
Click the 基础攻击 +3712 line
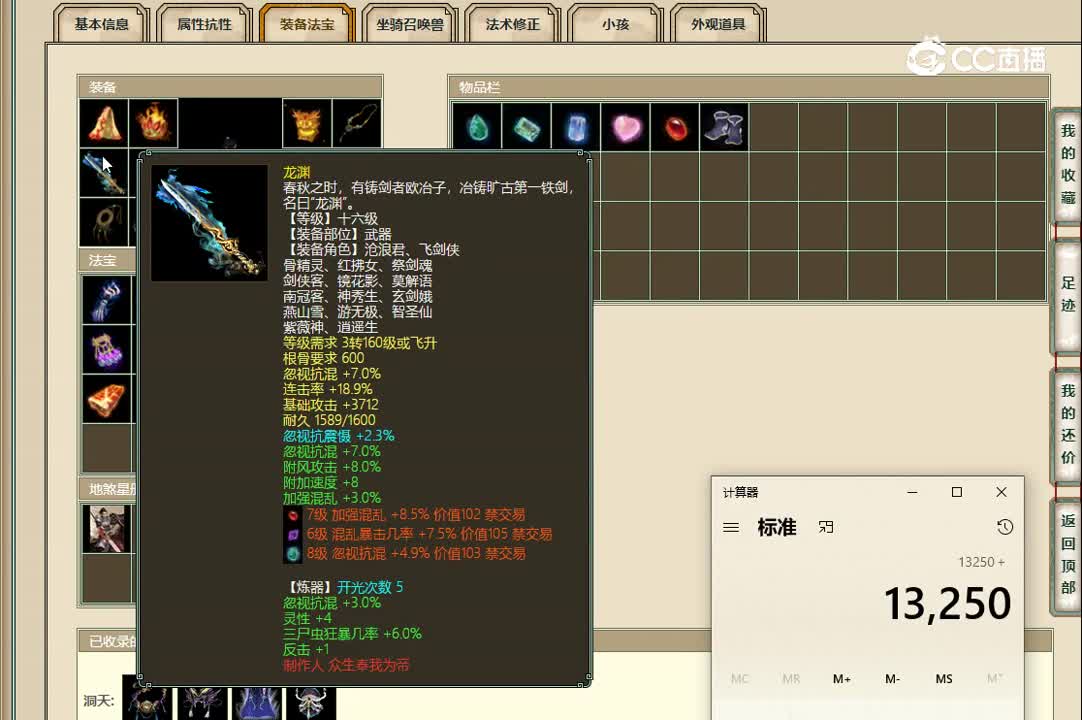pos(331,405)
